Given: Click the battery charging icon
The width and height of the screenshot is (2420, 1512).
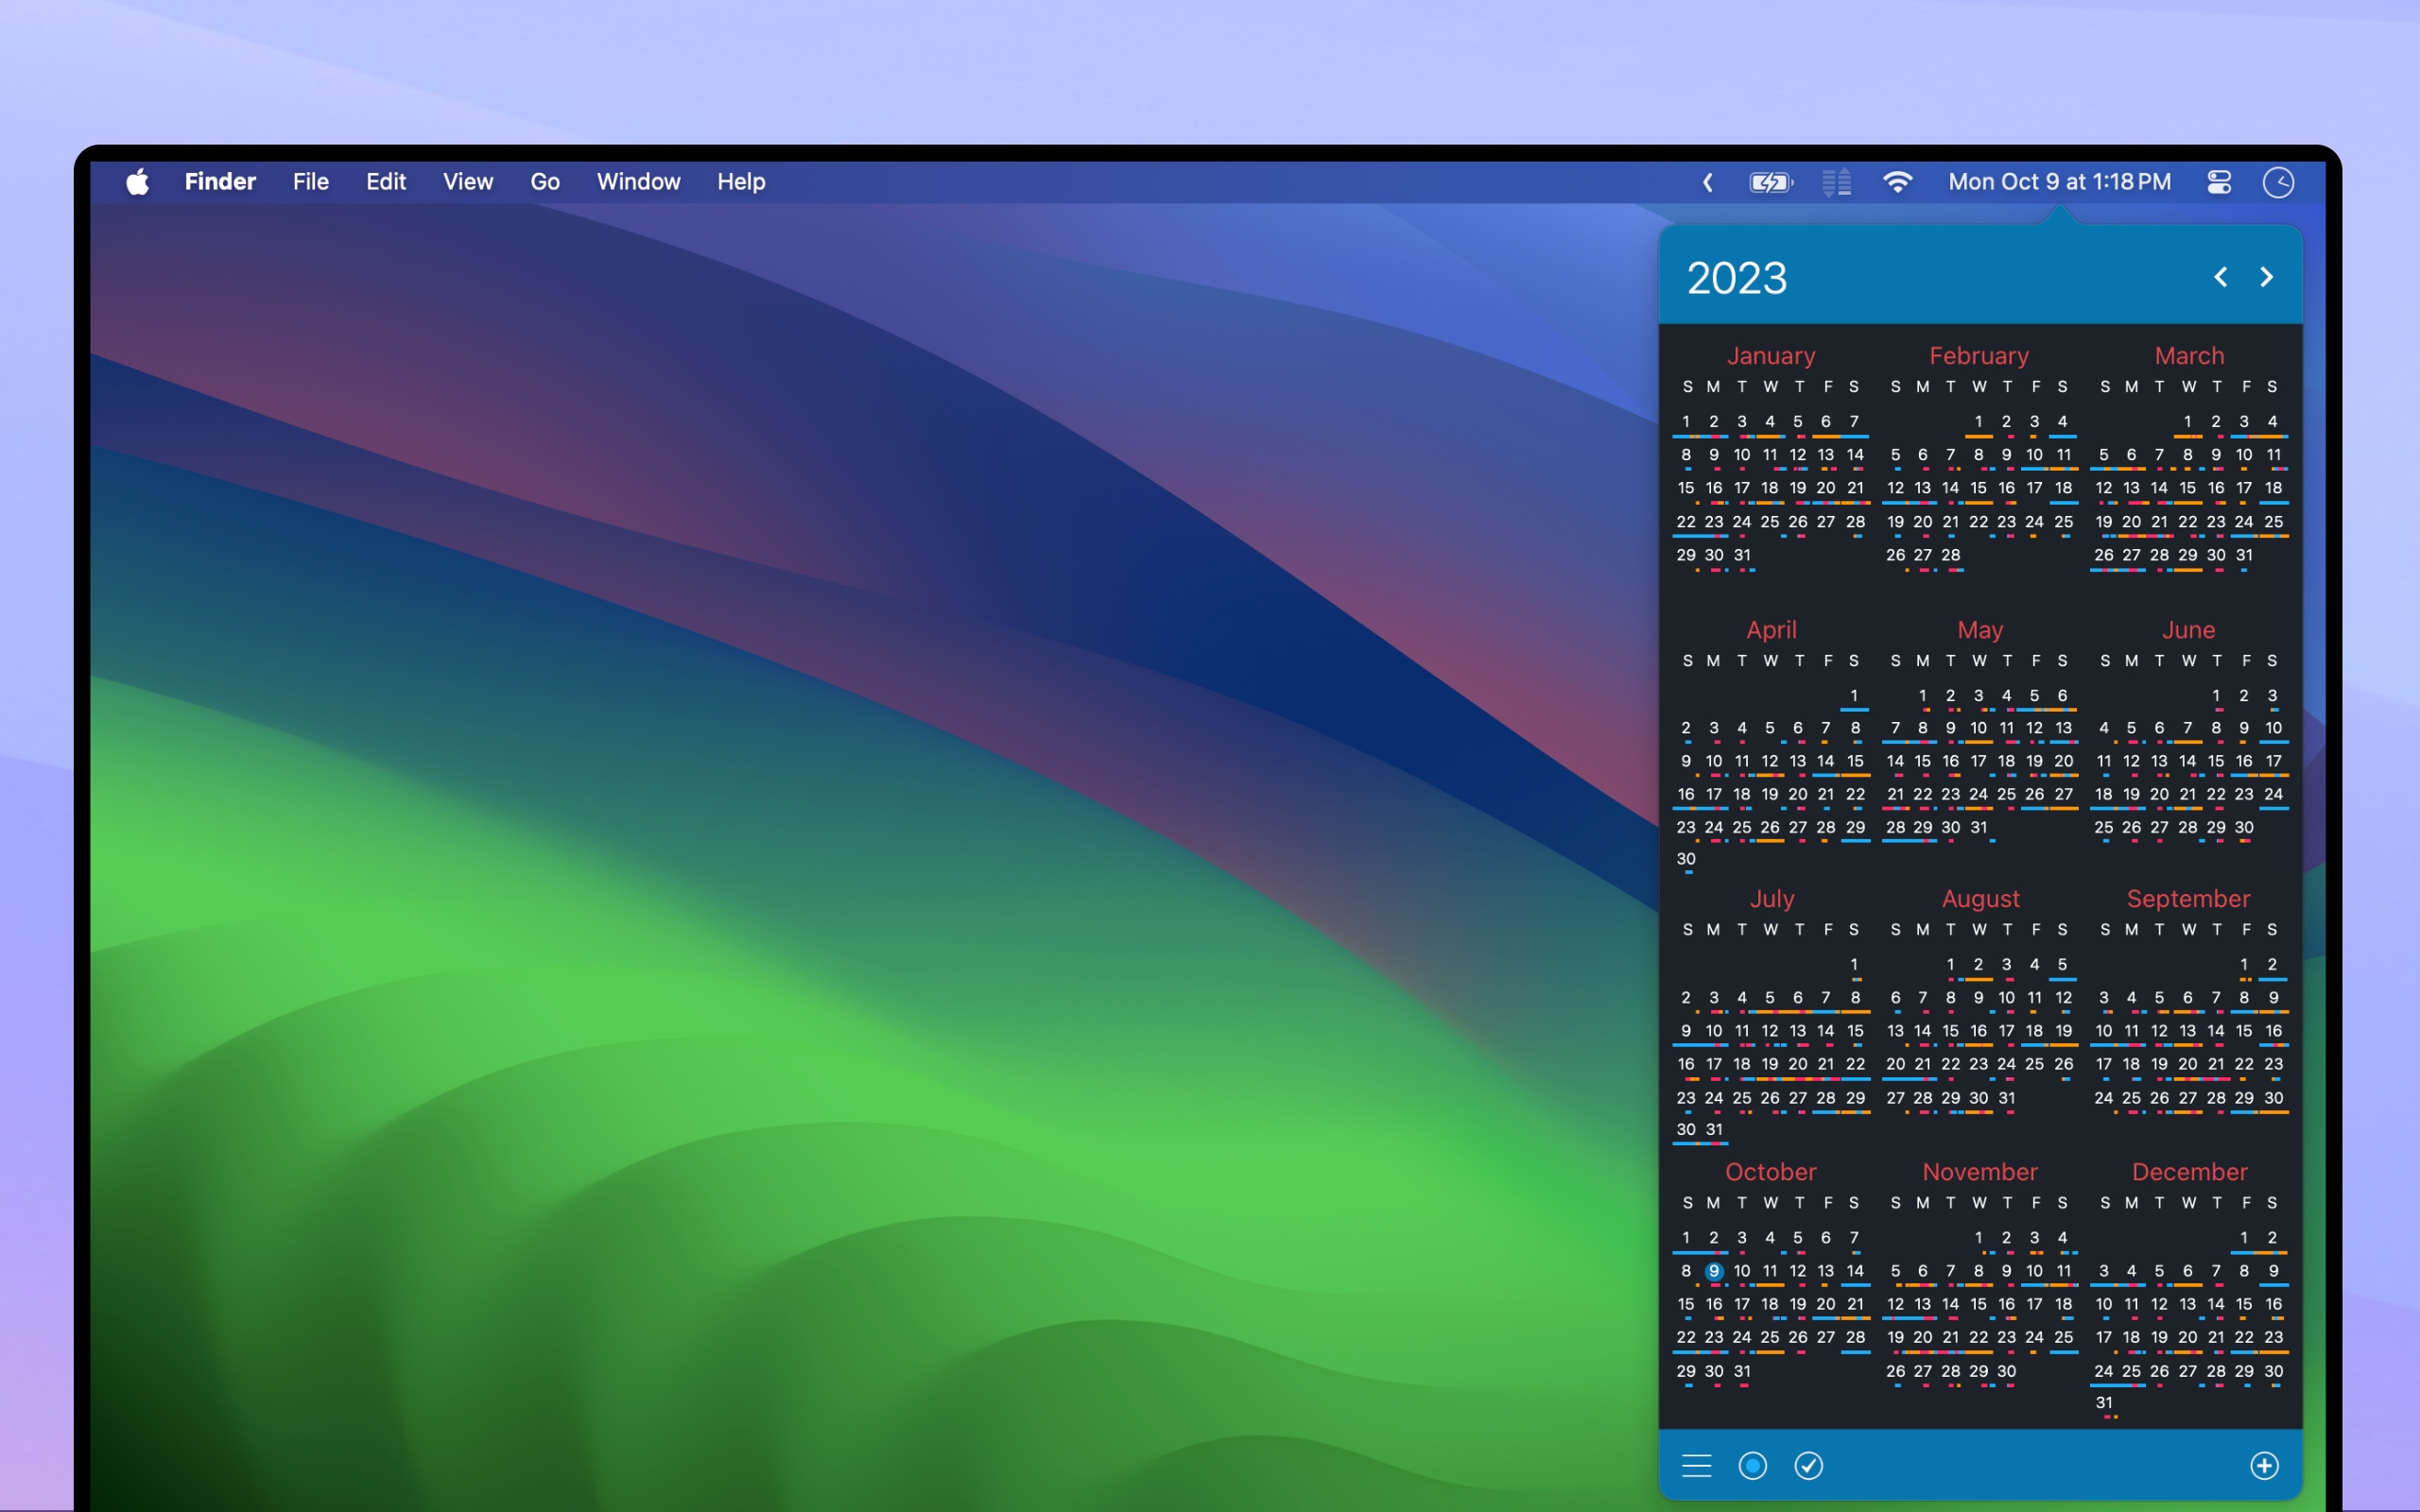Looking at the screenshot, I should [x=1770, y=182].
